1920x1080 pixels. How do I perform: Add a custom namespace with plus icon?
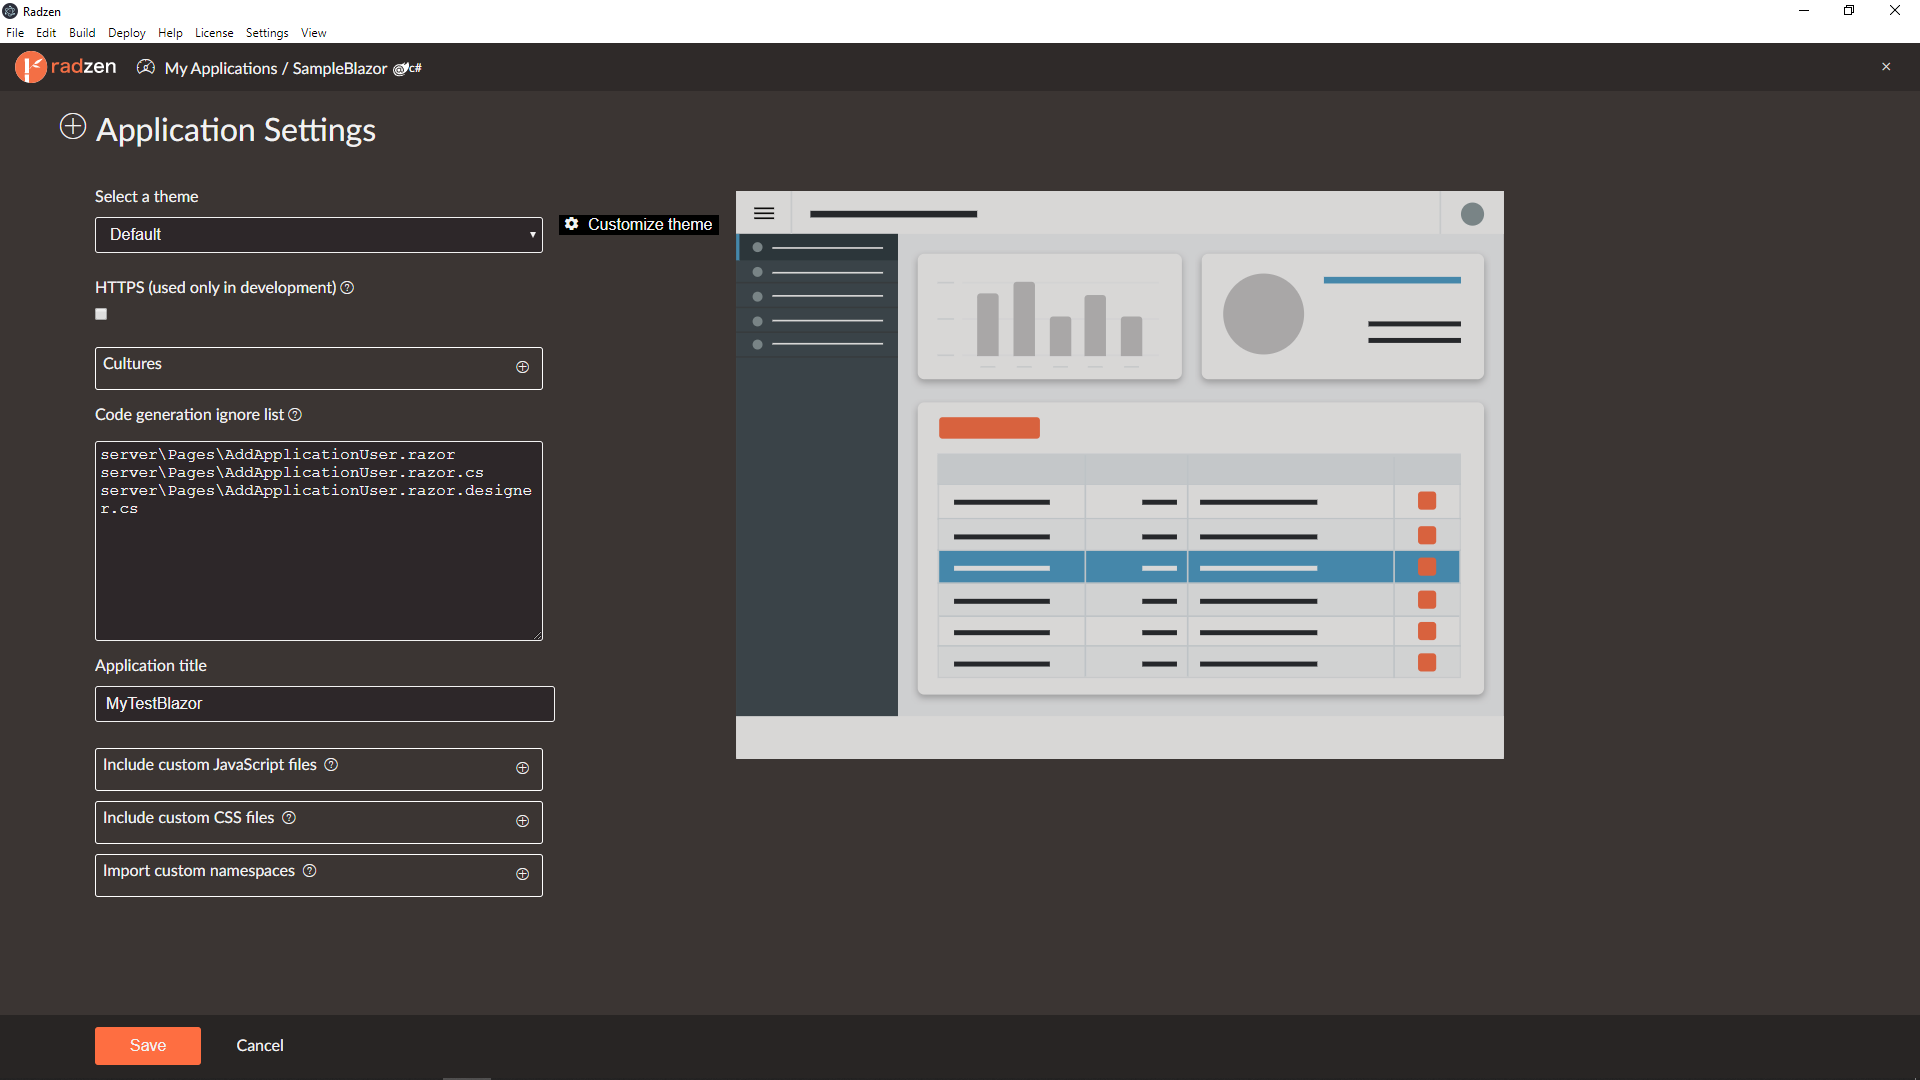tap(522, 874)
